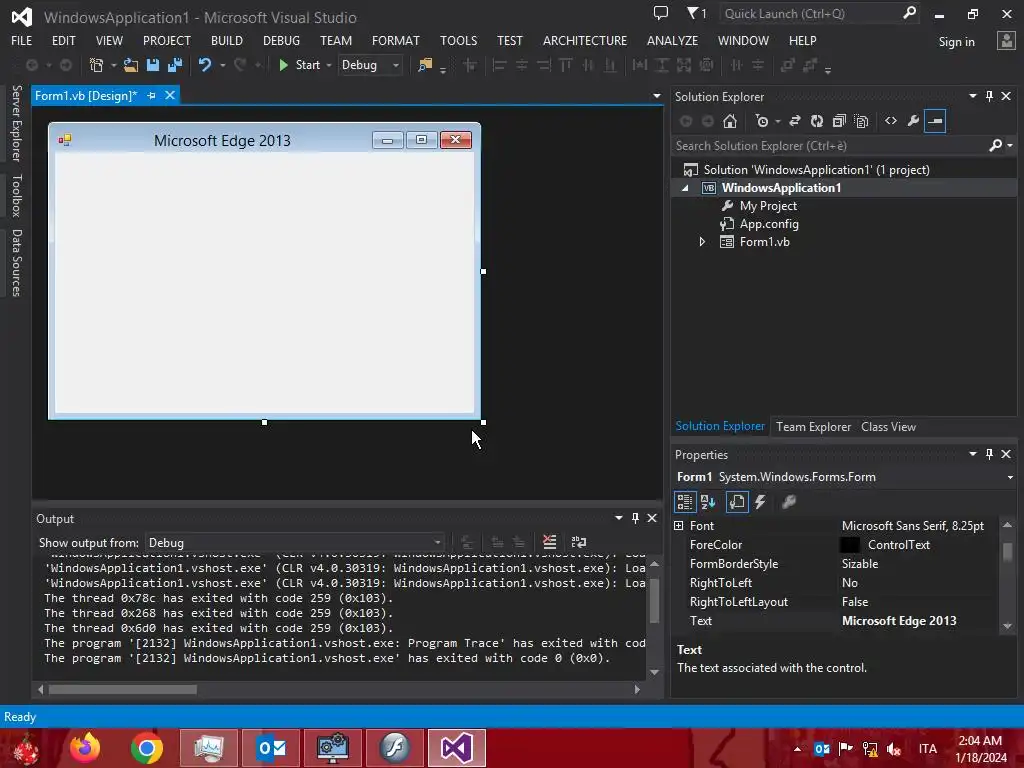This screenshot has width=1024, height=768.
Task: Click the account picture icon near Sign in
Action: (1006, 40)
